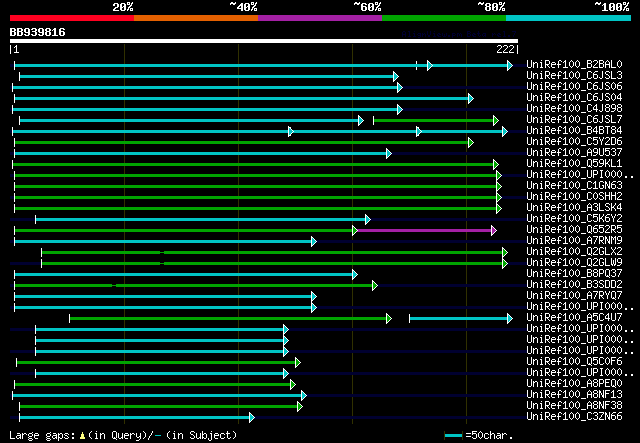
Task: Click the query end position 222
Action: (505, 49)
